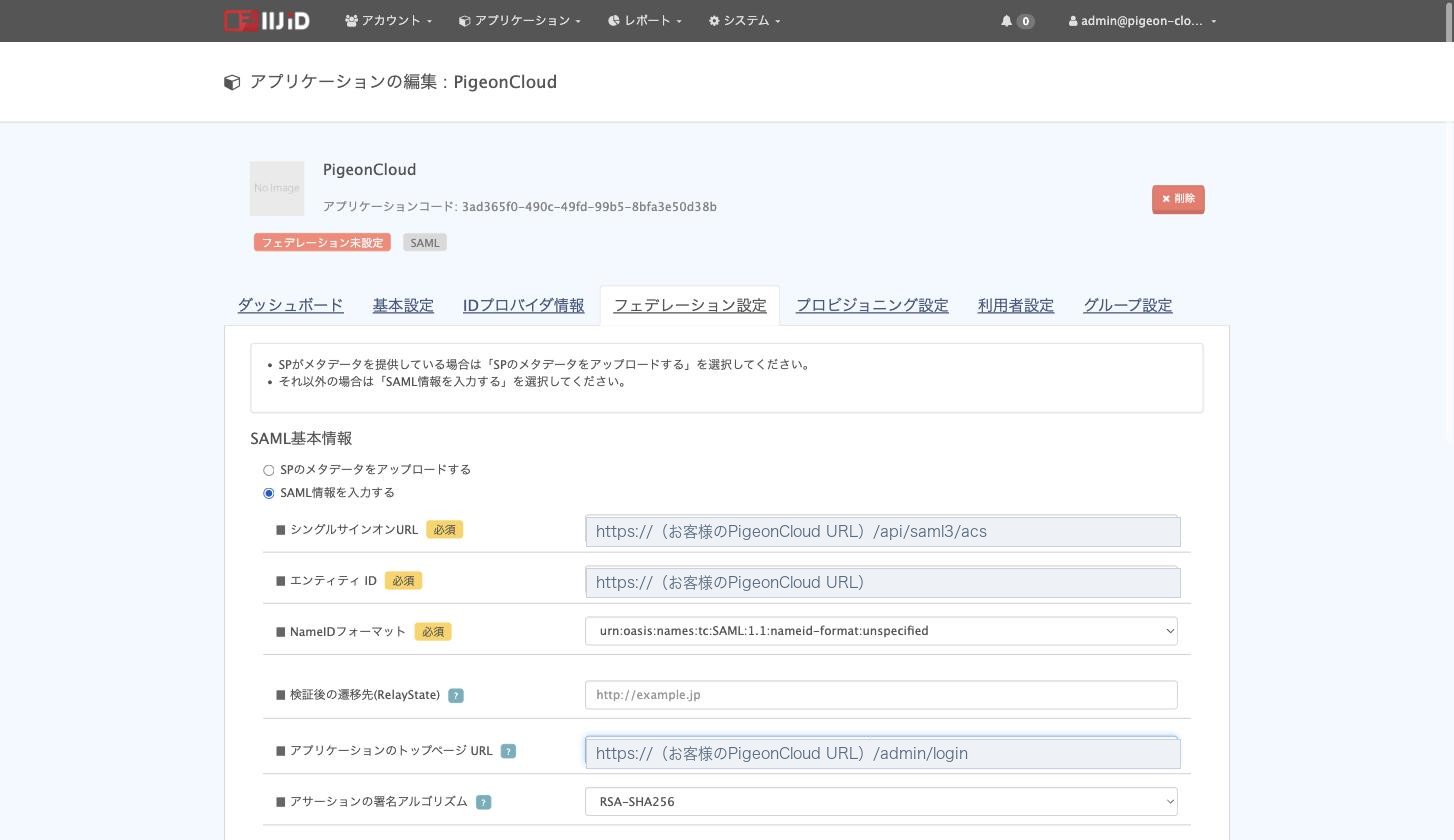Open the NameIDフォーマット dropdown
This screenshot has width=1454, height=840.
881,631
